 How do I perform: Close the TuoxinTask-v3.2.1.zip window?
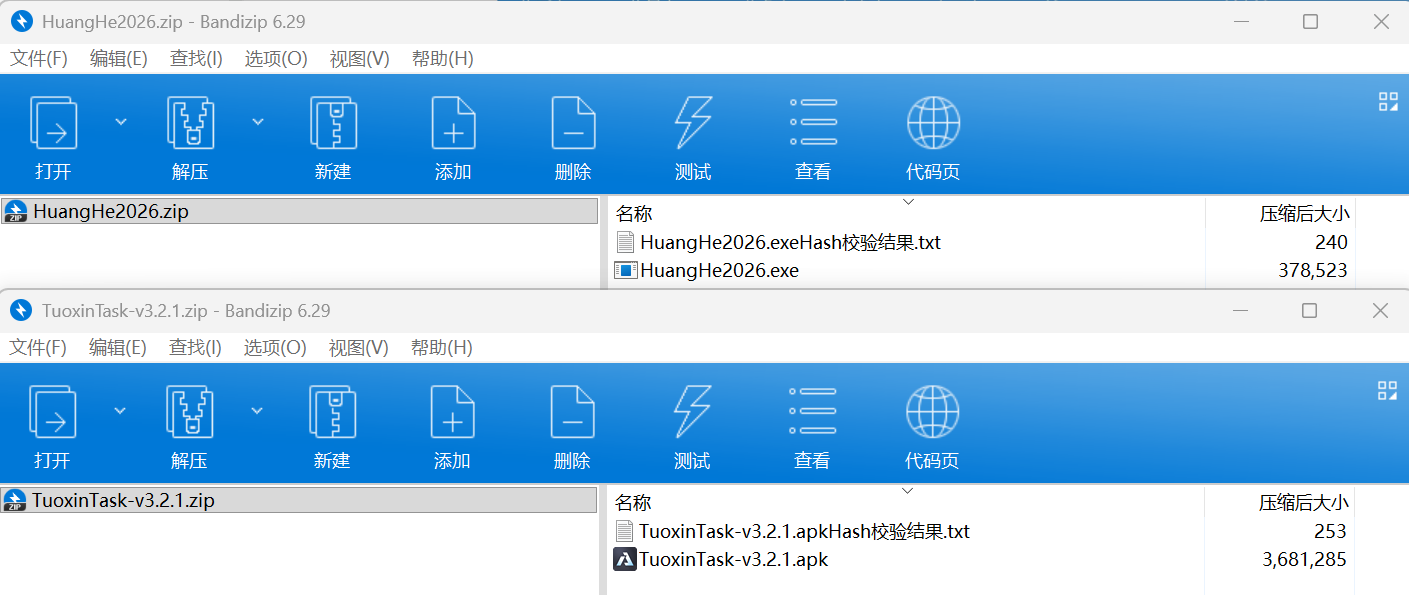click(x=1380, y=311)
